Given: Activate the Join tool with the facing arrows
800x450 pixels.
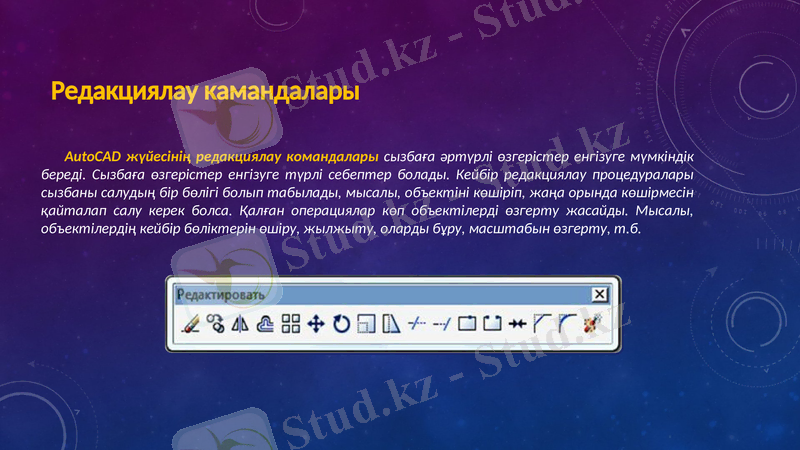Looking at the screenshot, I should coord(517,323).
